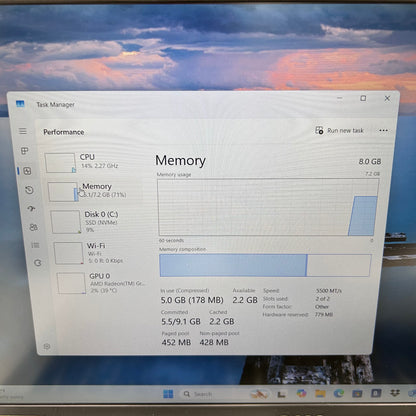Image resolution: width=416 pixels, height=416 pixels.
Task: Open the Windows Start button
Action: point(168,394)
